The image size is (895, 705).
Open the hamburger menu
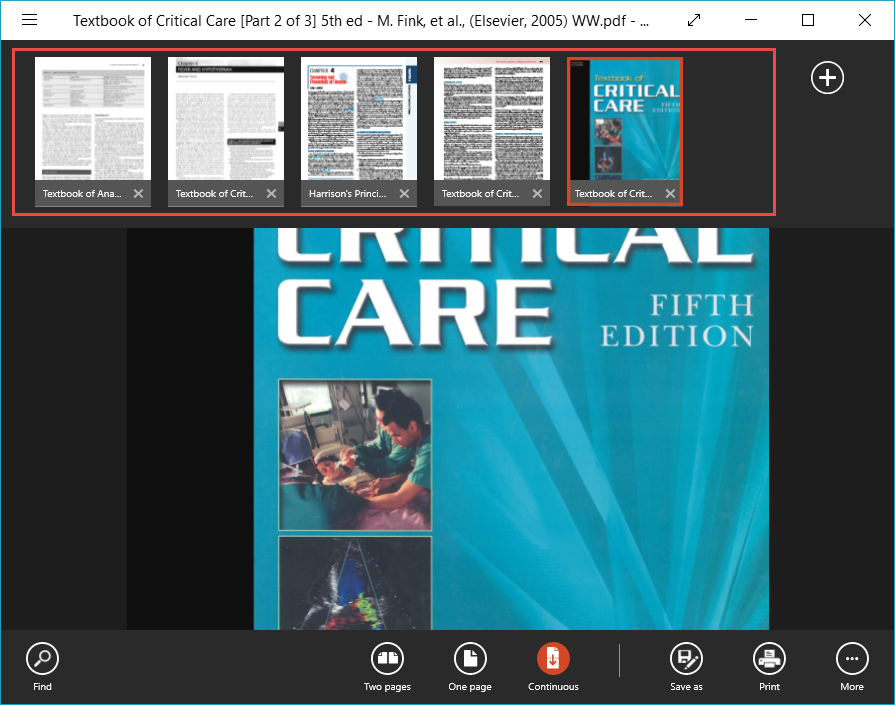pos(30,21)
